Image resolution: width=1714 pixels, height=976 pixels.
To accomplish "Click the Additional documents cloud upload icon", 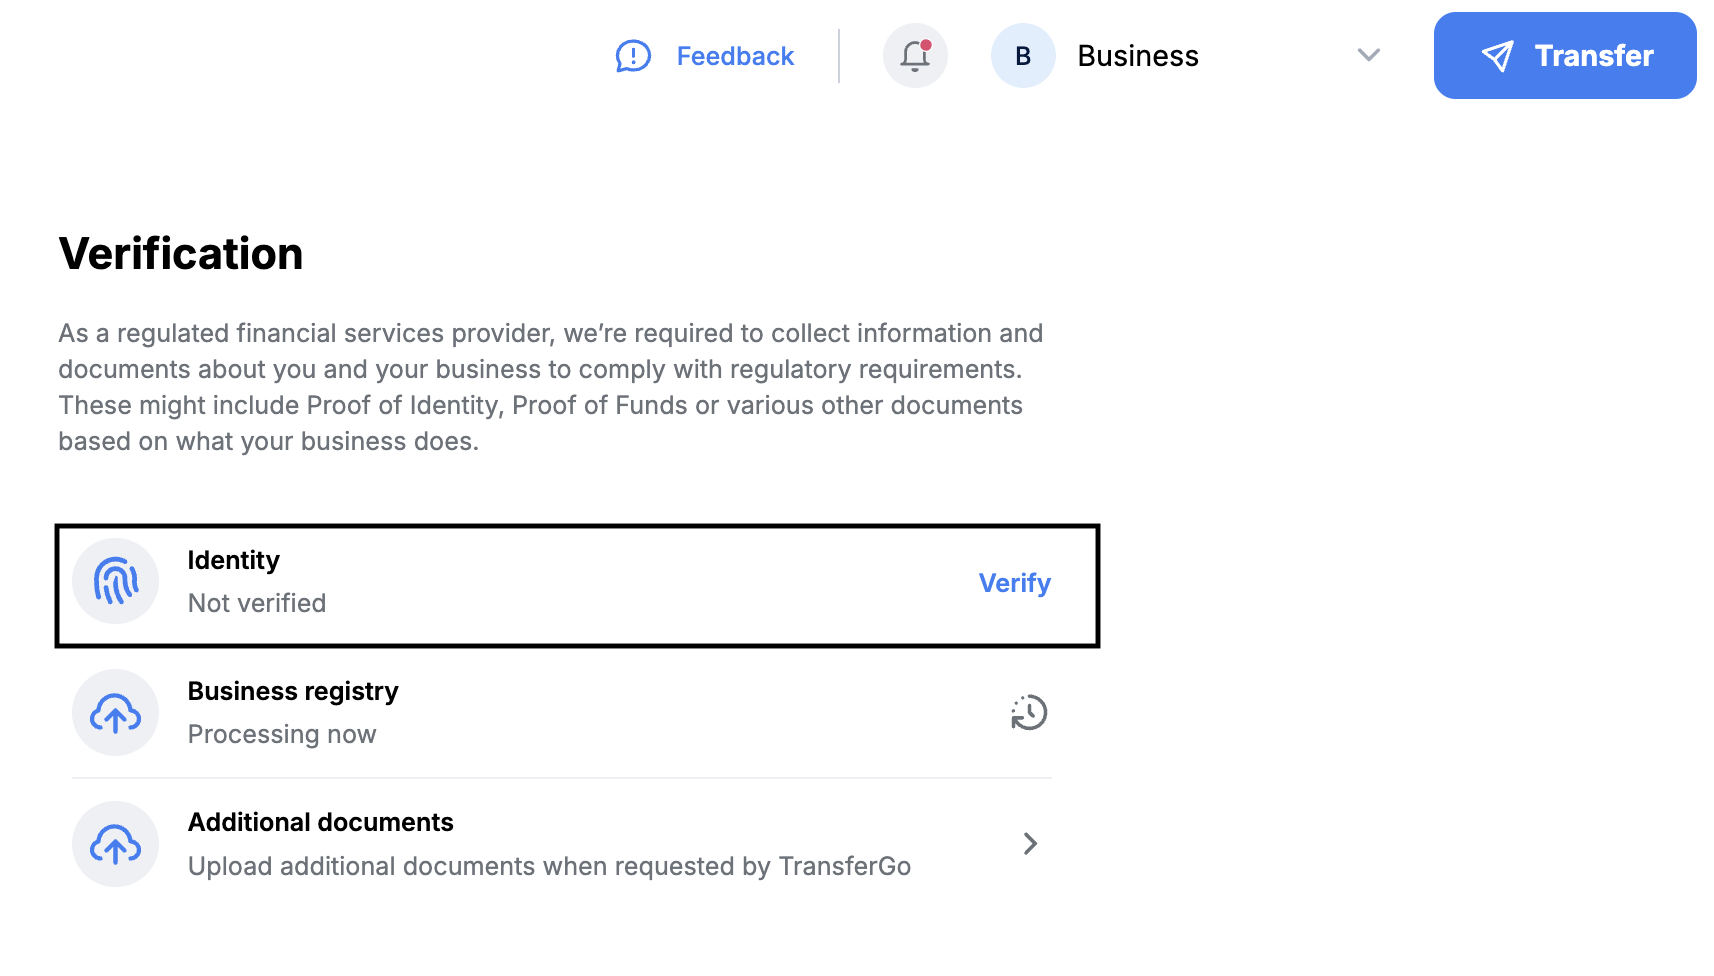I will (116, 844).
